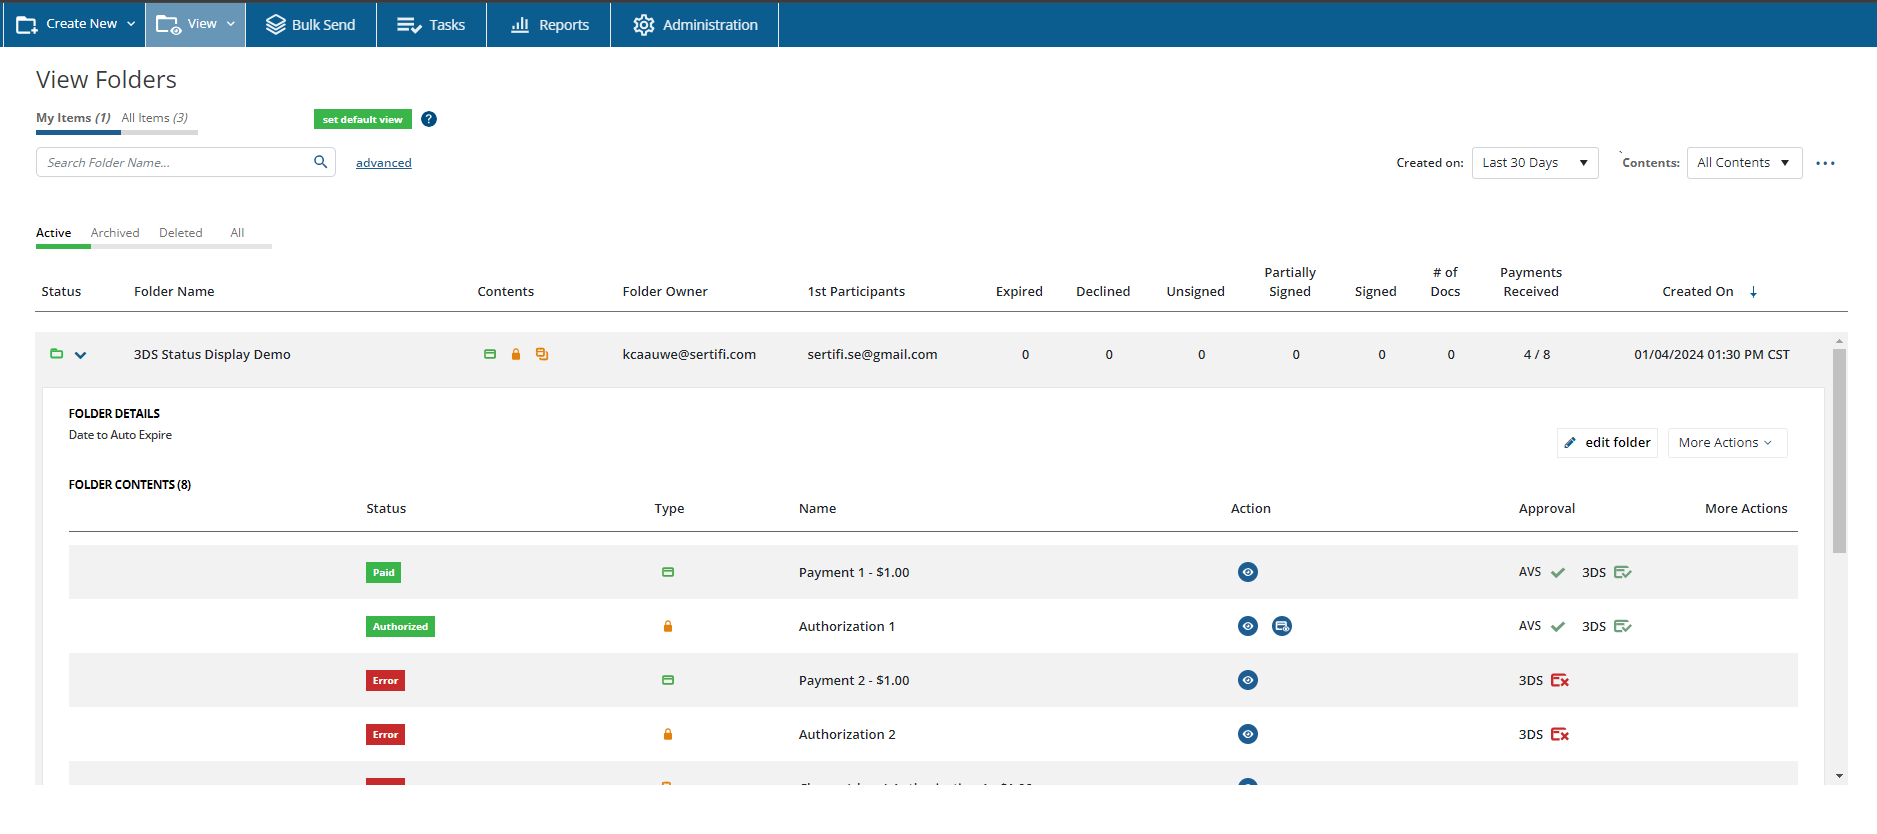The height and width of the screenshot is (834, 1877).
Task: Open the All Contents dropdown
Action: 1744,163
